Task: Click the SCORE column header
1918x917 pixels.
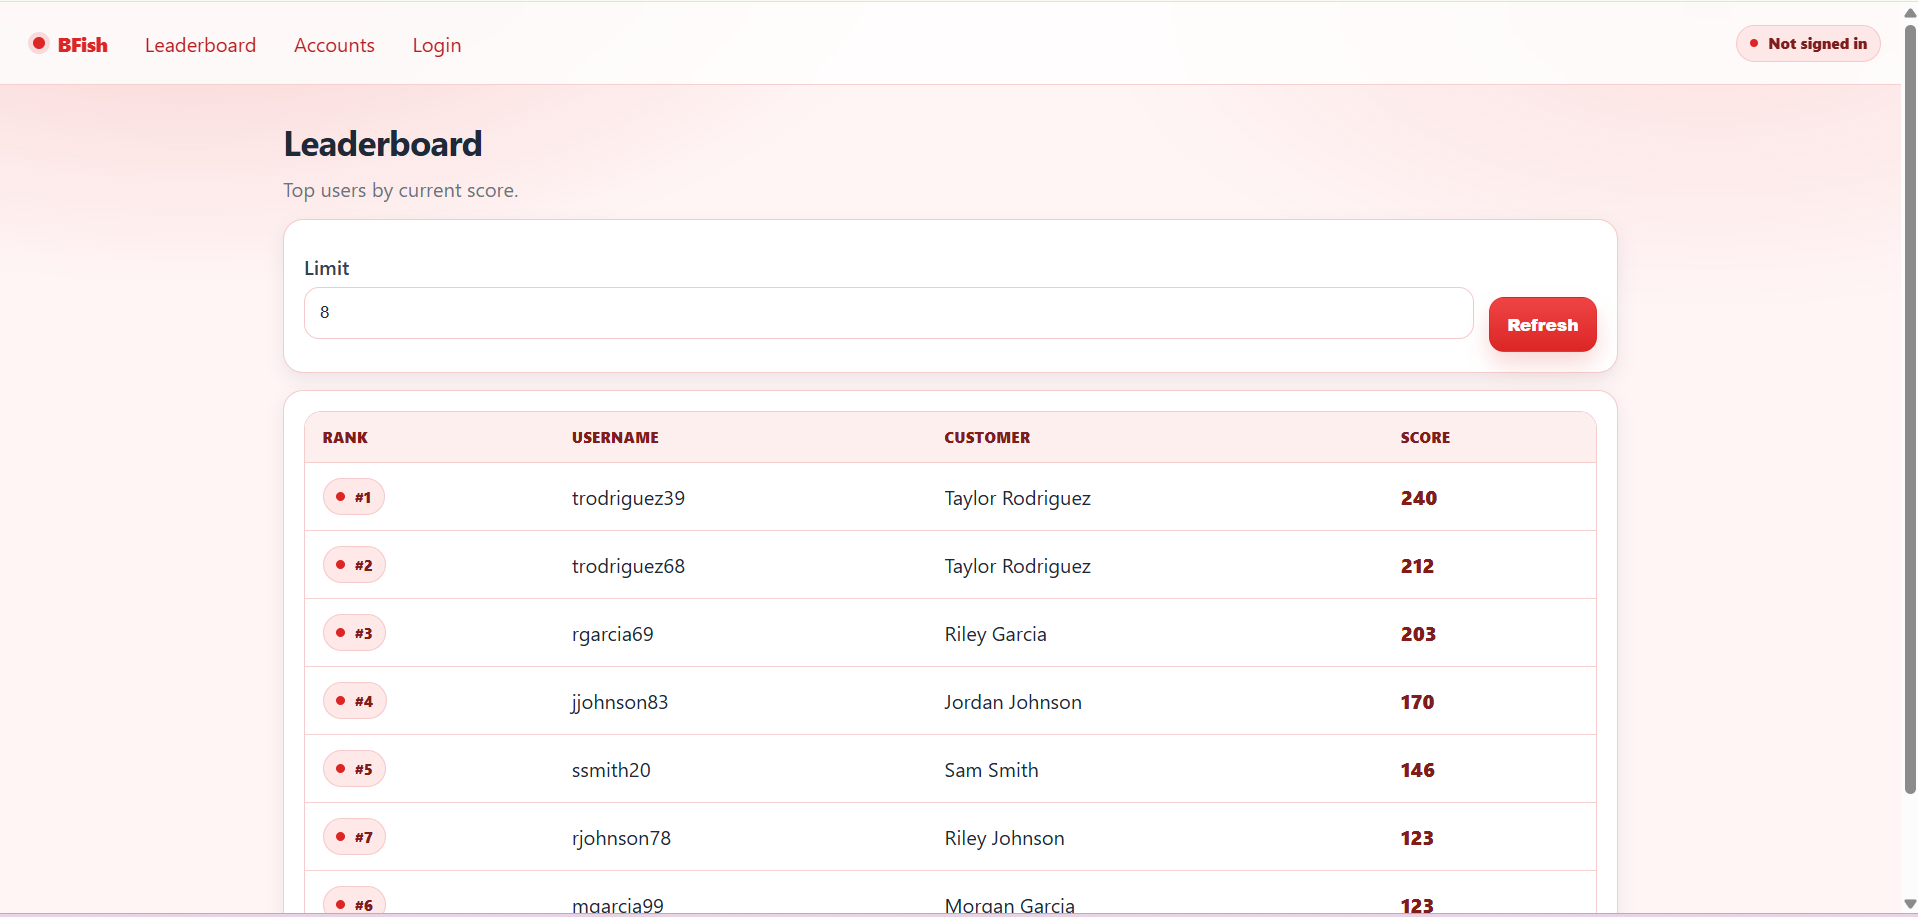Action: [1425, 438]
